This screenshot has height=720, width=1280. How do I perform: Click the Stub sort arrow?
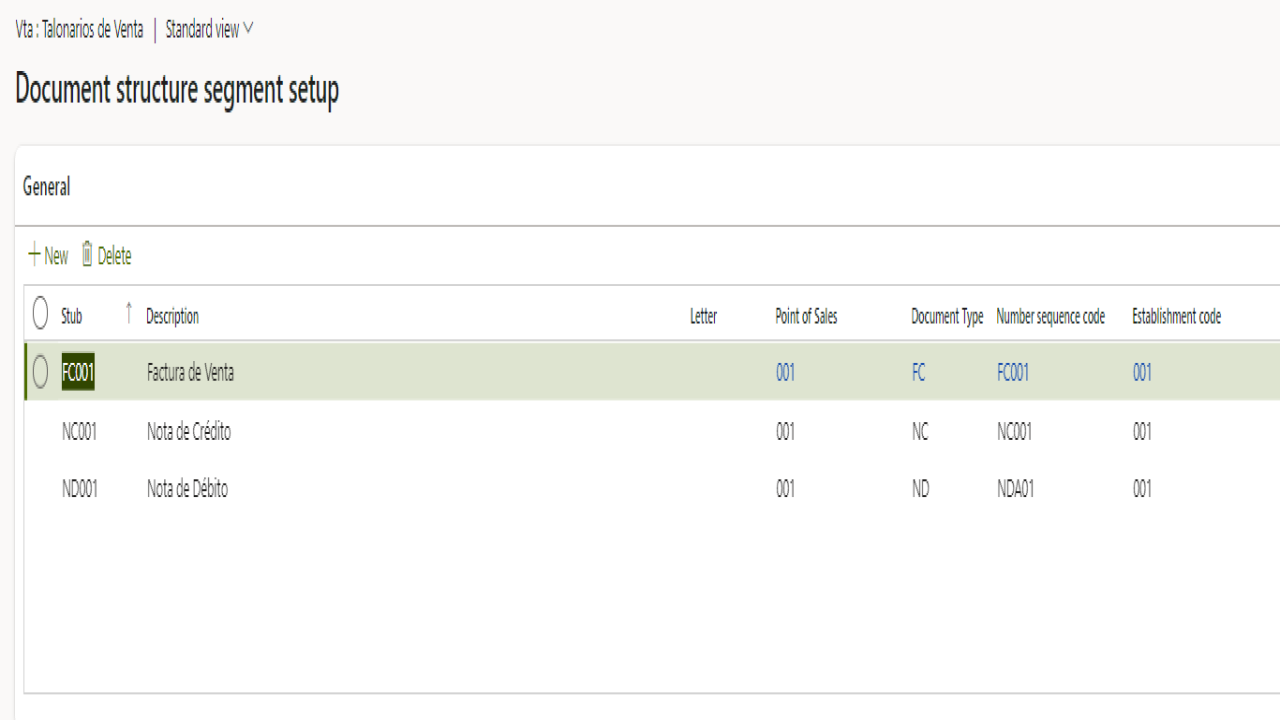click(128, 314)
